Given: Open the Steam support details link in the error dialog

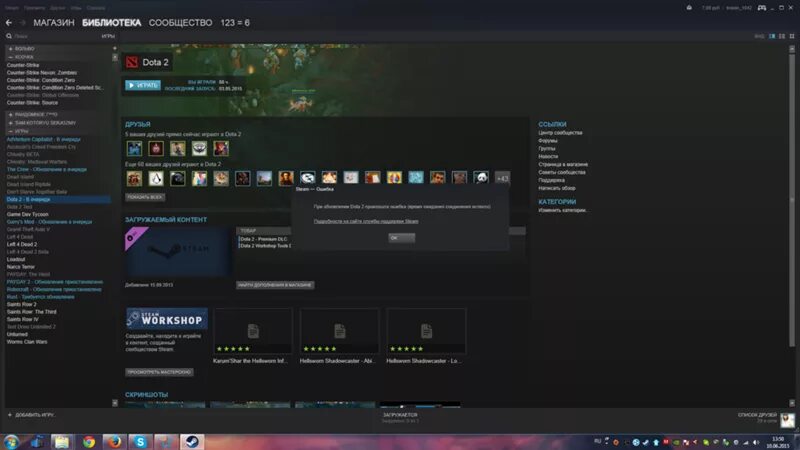Looking at the screenshot, I should tap(366, 221).
